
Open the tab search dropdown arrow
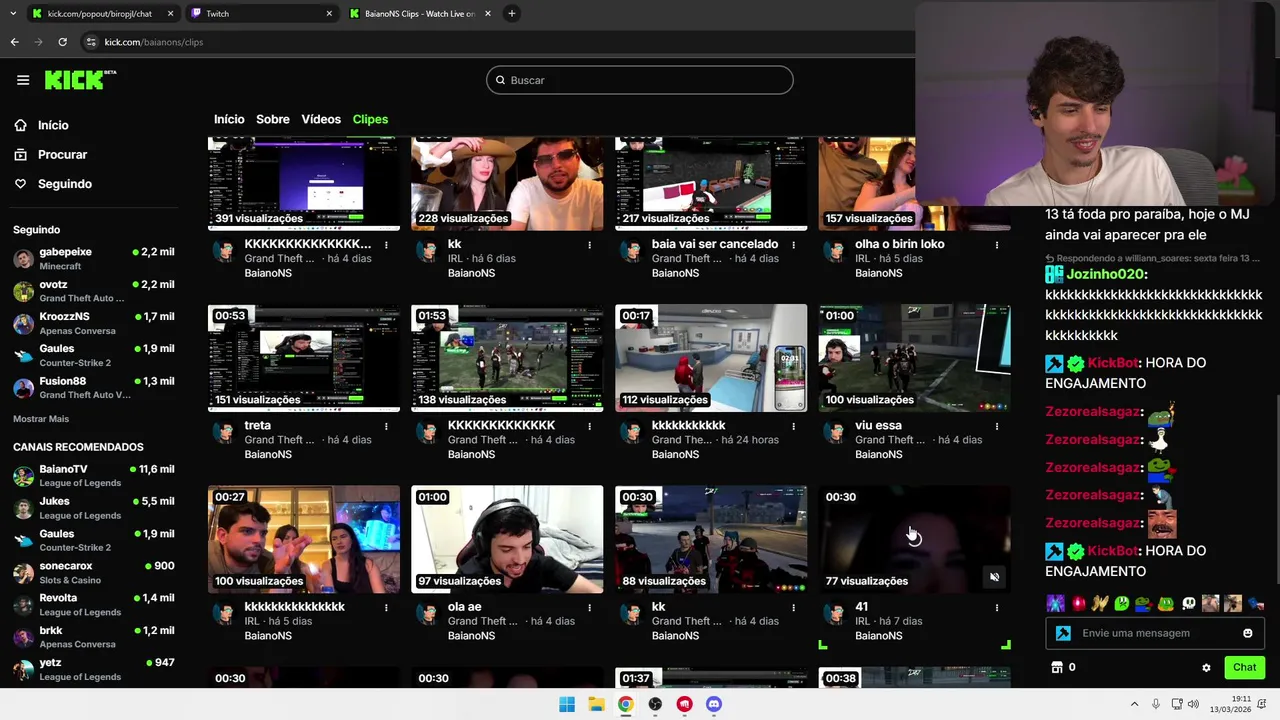12,13
